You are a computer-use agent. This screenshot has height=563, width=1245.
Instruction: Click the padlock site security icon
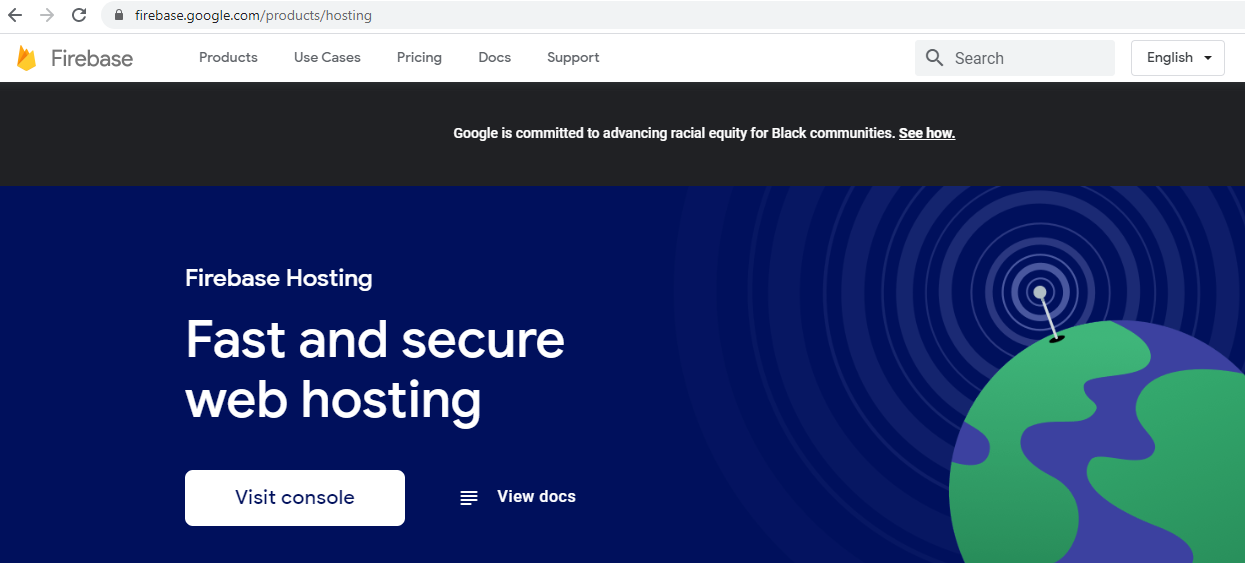pyautogui.click(x=119, y=15)
